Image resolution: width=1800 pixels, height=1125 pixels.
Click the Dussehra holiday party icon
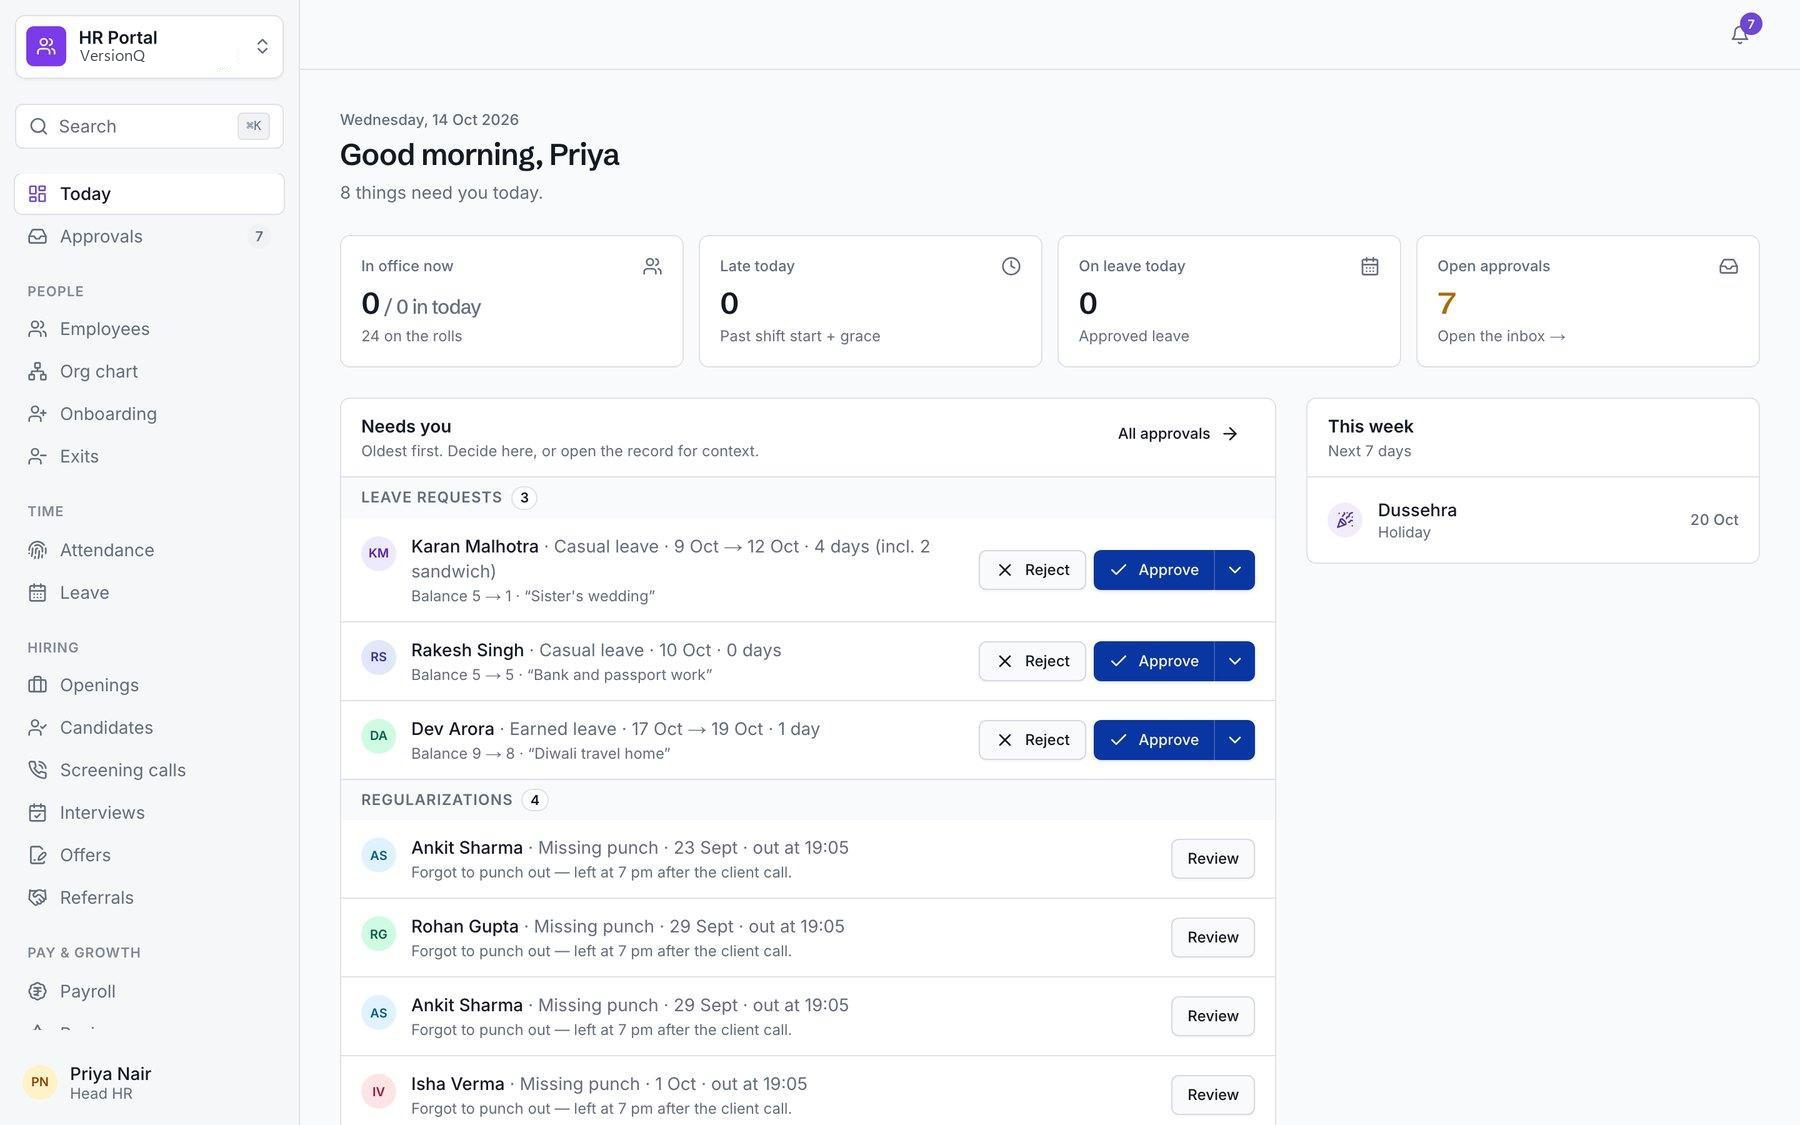(1345, 520)
